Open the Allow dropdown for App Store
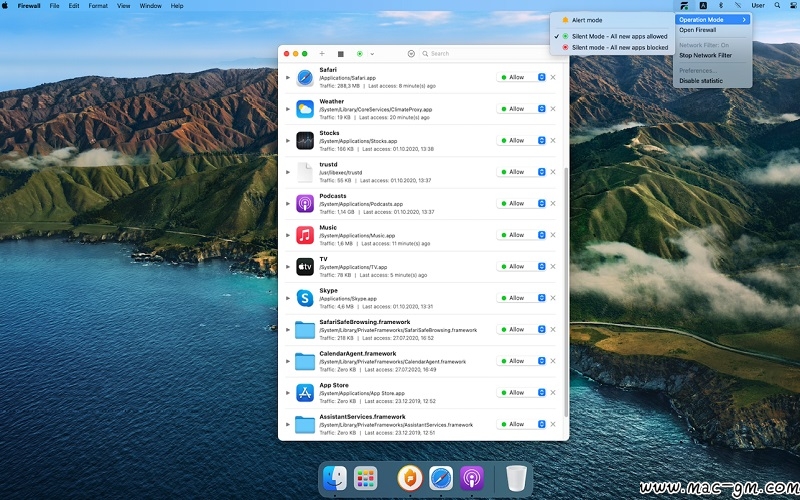Image resolution: width=800 pixels, height=500 pixels. (x=521, y=393)
